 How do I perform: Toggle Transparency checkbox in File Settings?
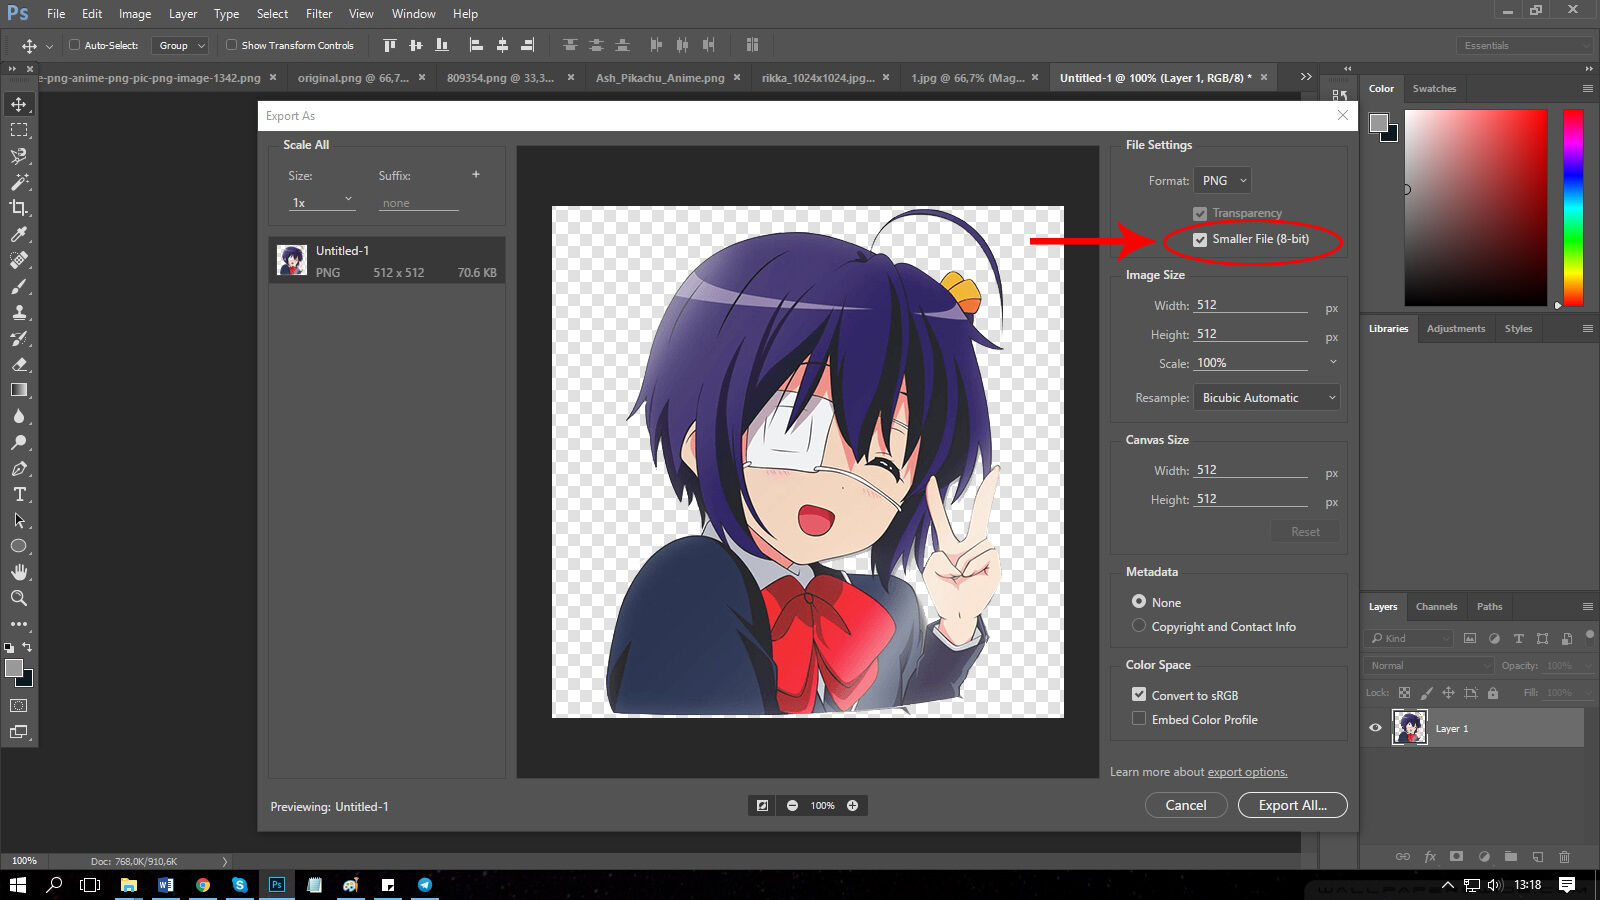click(1200, 213)
